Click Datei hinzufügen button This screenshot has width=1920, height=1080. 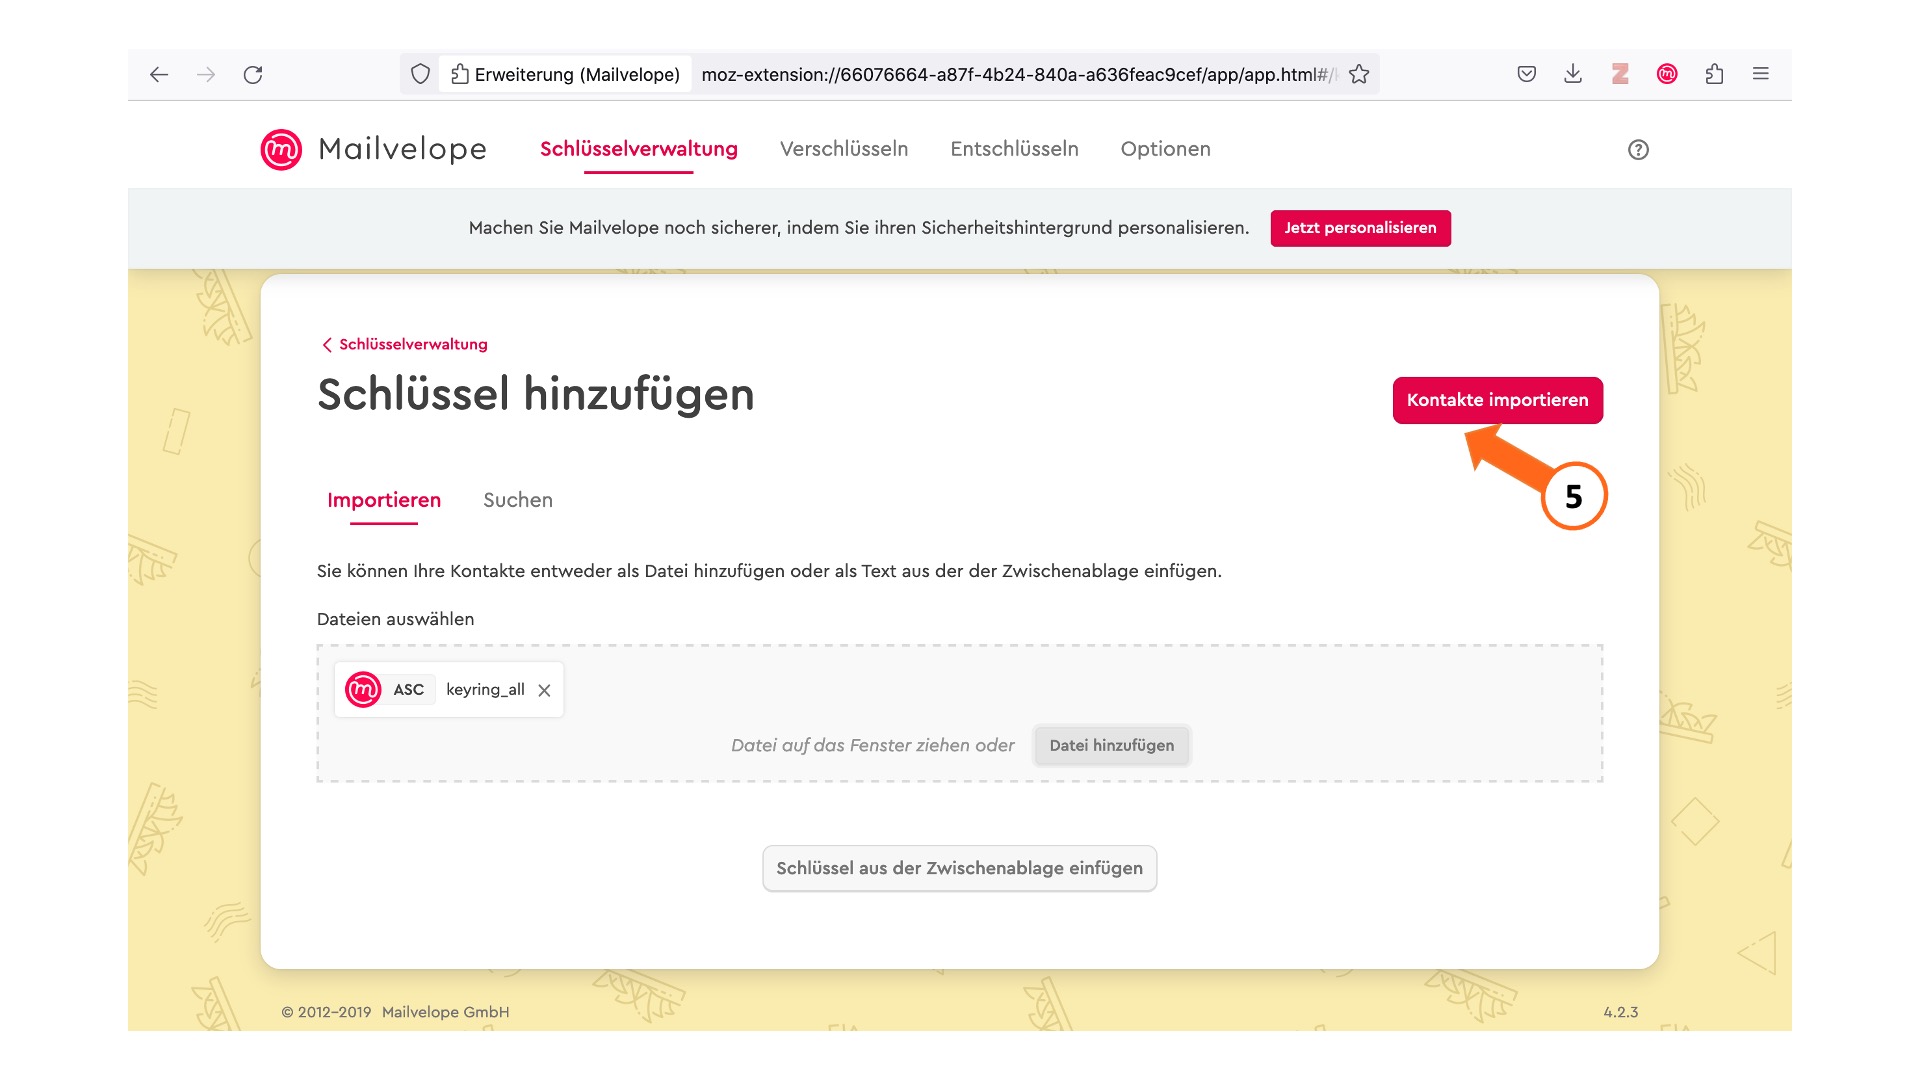pos(1111,745)
